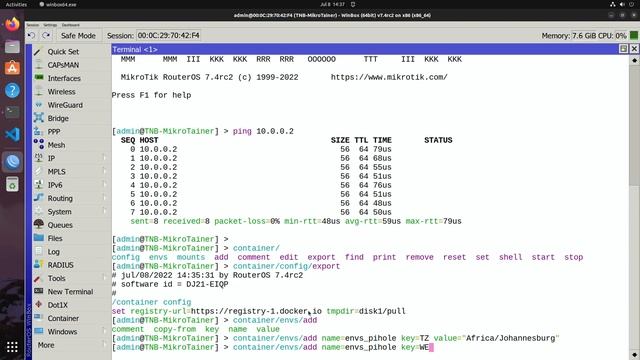Open the CAPsMAN icon

[x=38, y=65]
